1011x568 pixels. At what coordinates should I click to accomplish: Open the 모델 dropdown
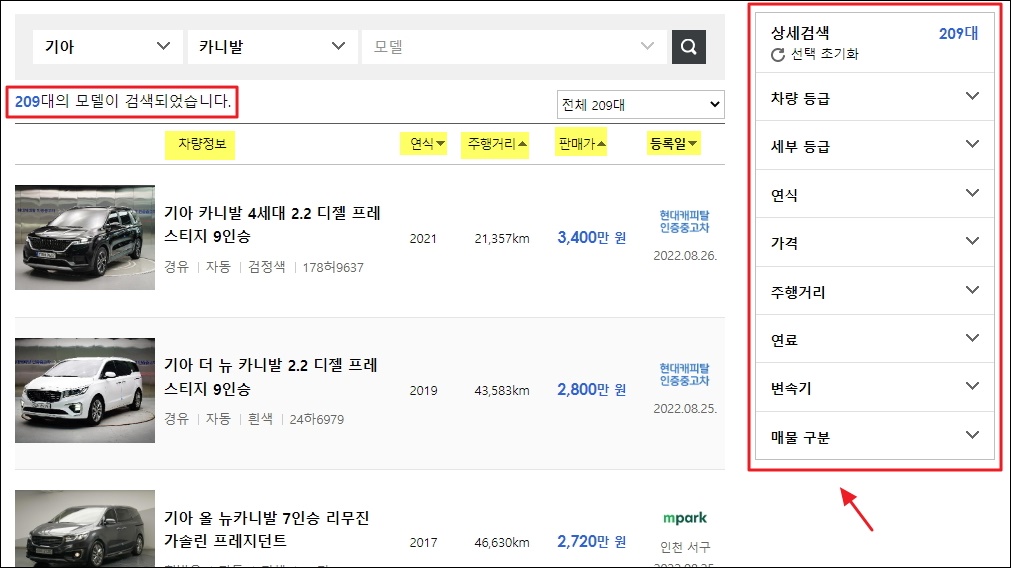(x=514, y=46)
